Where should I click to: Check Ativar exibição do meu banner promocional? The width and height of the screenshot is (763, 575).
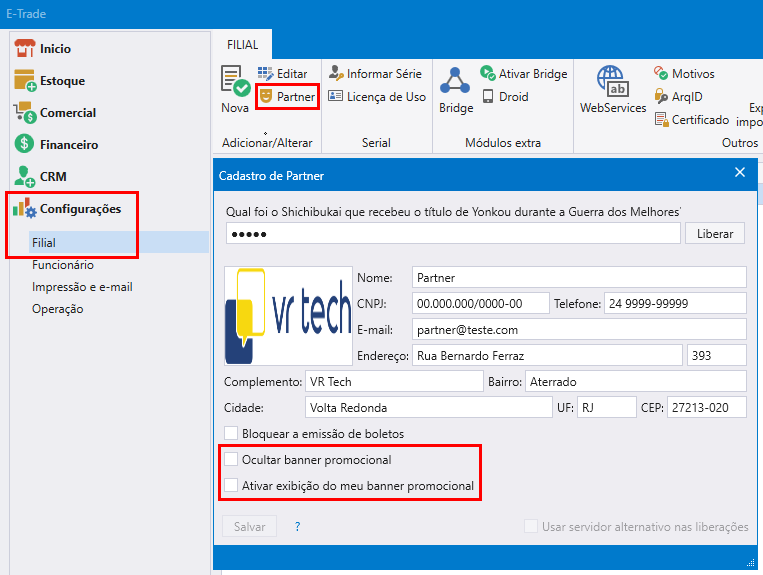tap(232, 486)
